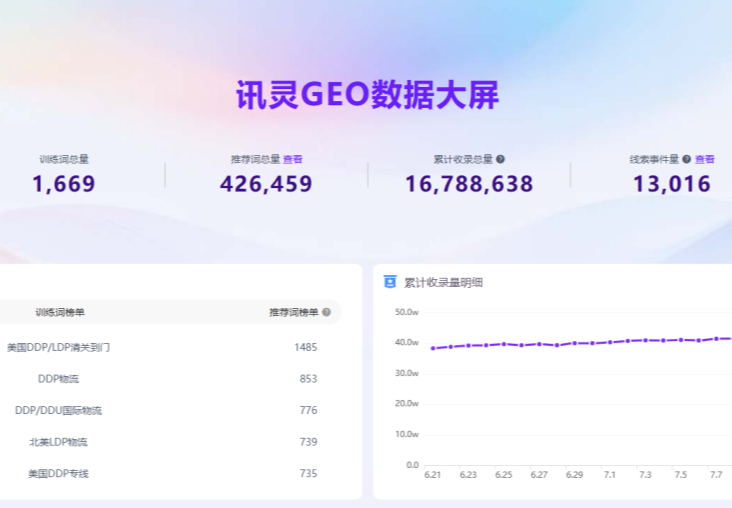732x508 pixels.
Task: Click the 推荐词总量 figure 426,459
Action: (266, 184)
